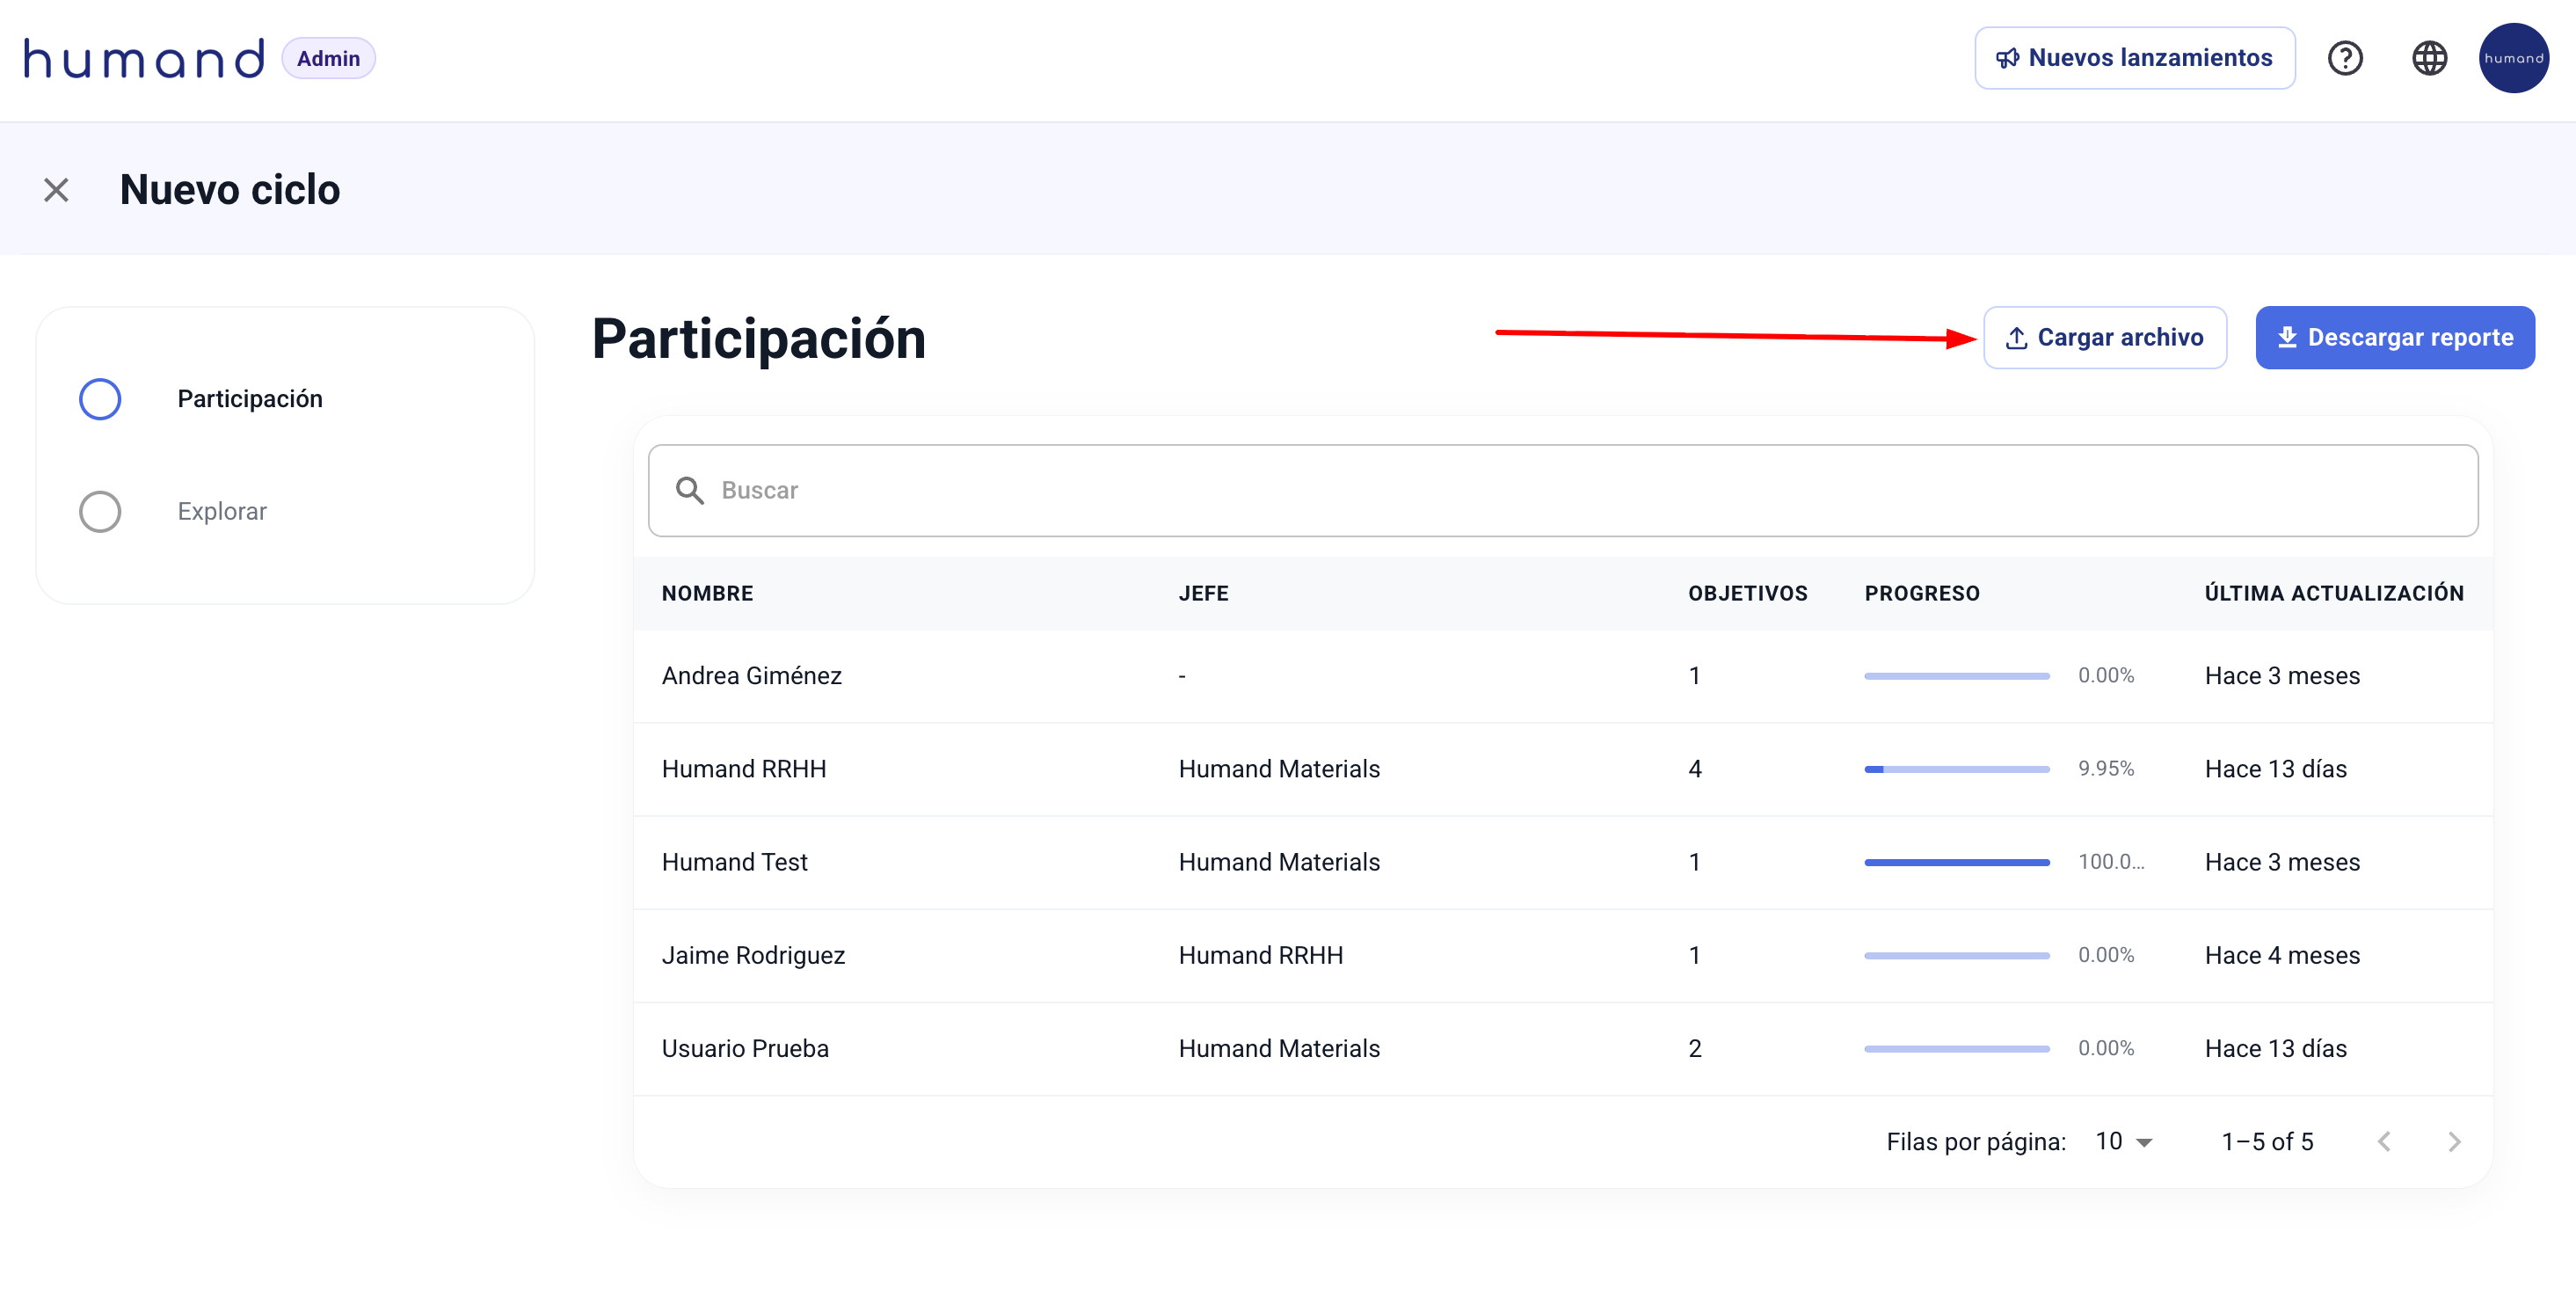The image size is (2576, 1312).
Task: Select the Participación step radio circle
Action: pyautogui.click(x=100, y=399)
